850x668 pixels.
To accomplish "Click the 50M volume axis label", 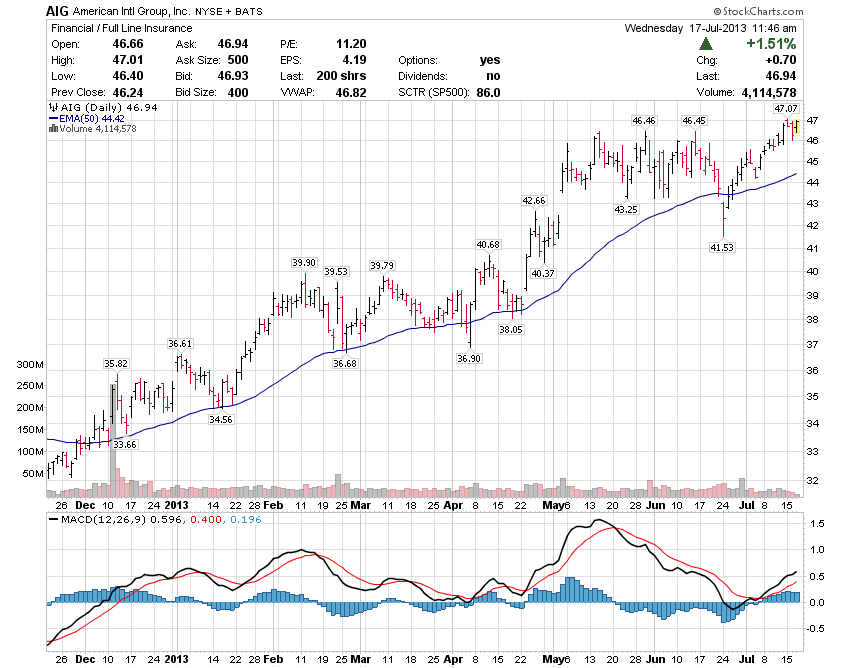I will [33, 474].
